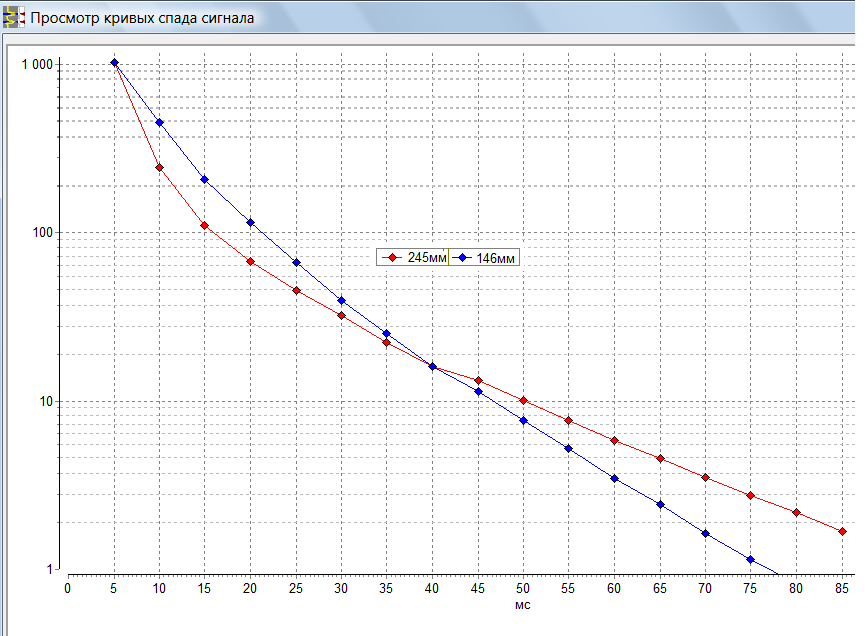Click the blue data point at 45 ms
Image resolution: width=866 pixels, height=636 pixels.
pos(478,391)
